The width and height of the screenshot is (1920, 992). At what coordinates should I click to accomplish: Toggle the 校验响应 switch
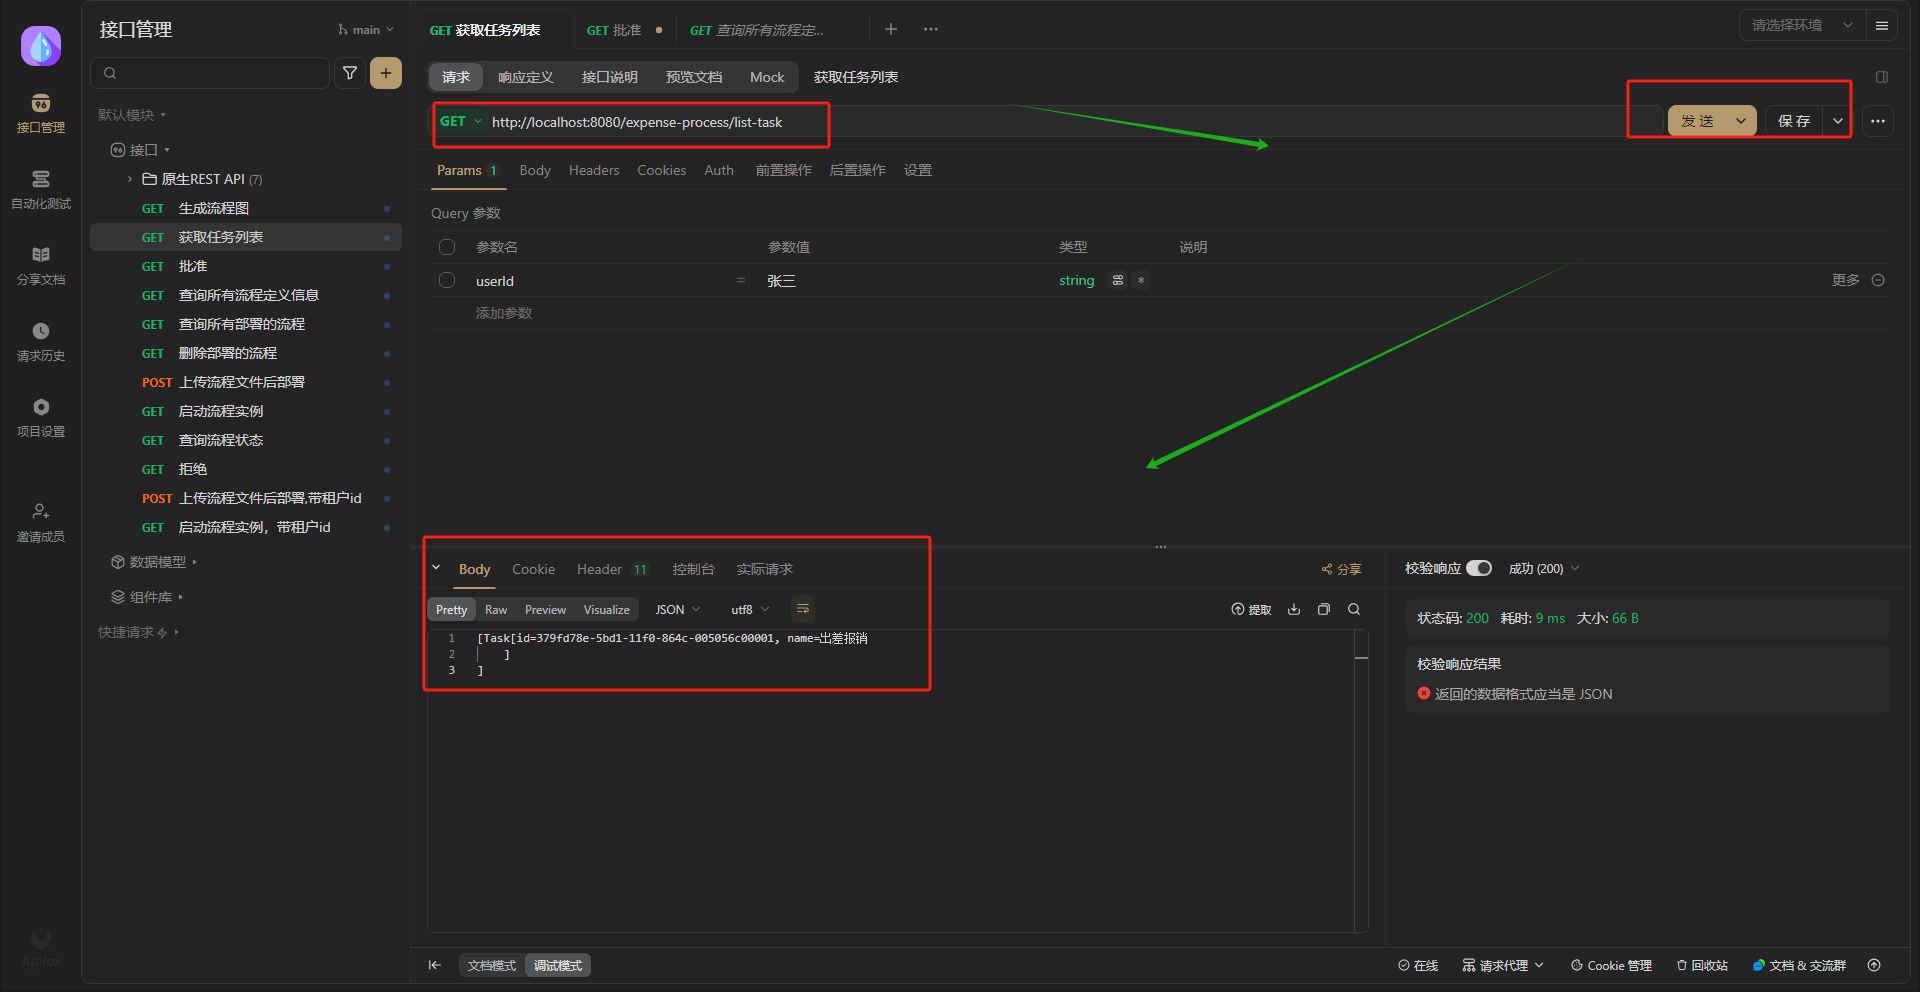(1480, 567)
